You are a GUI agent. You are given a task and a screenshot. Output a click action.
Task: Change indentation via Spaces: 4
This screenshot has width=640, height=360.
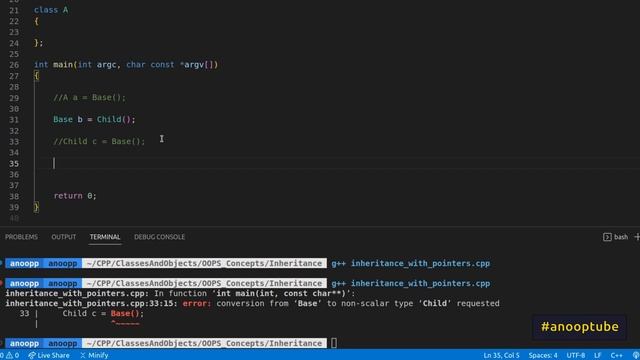(x=543, y=355)
